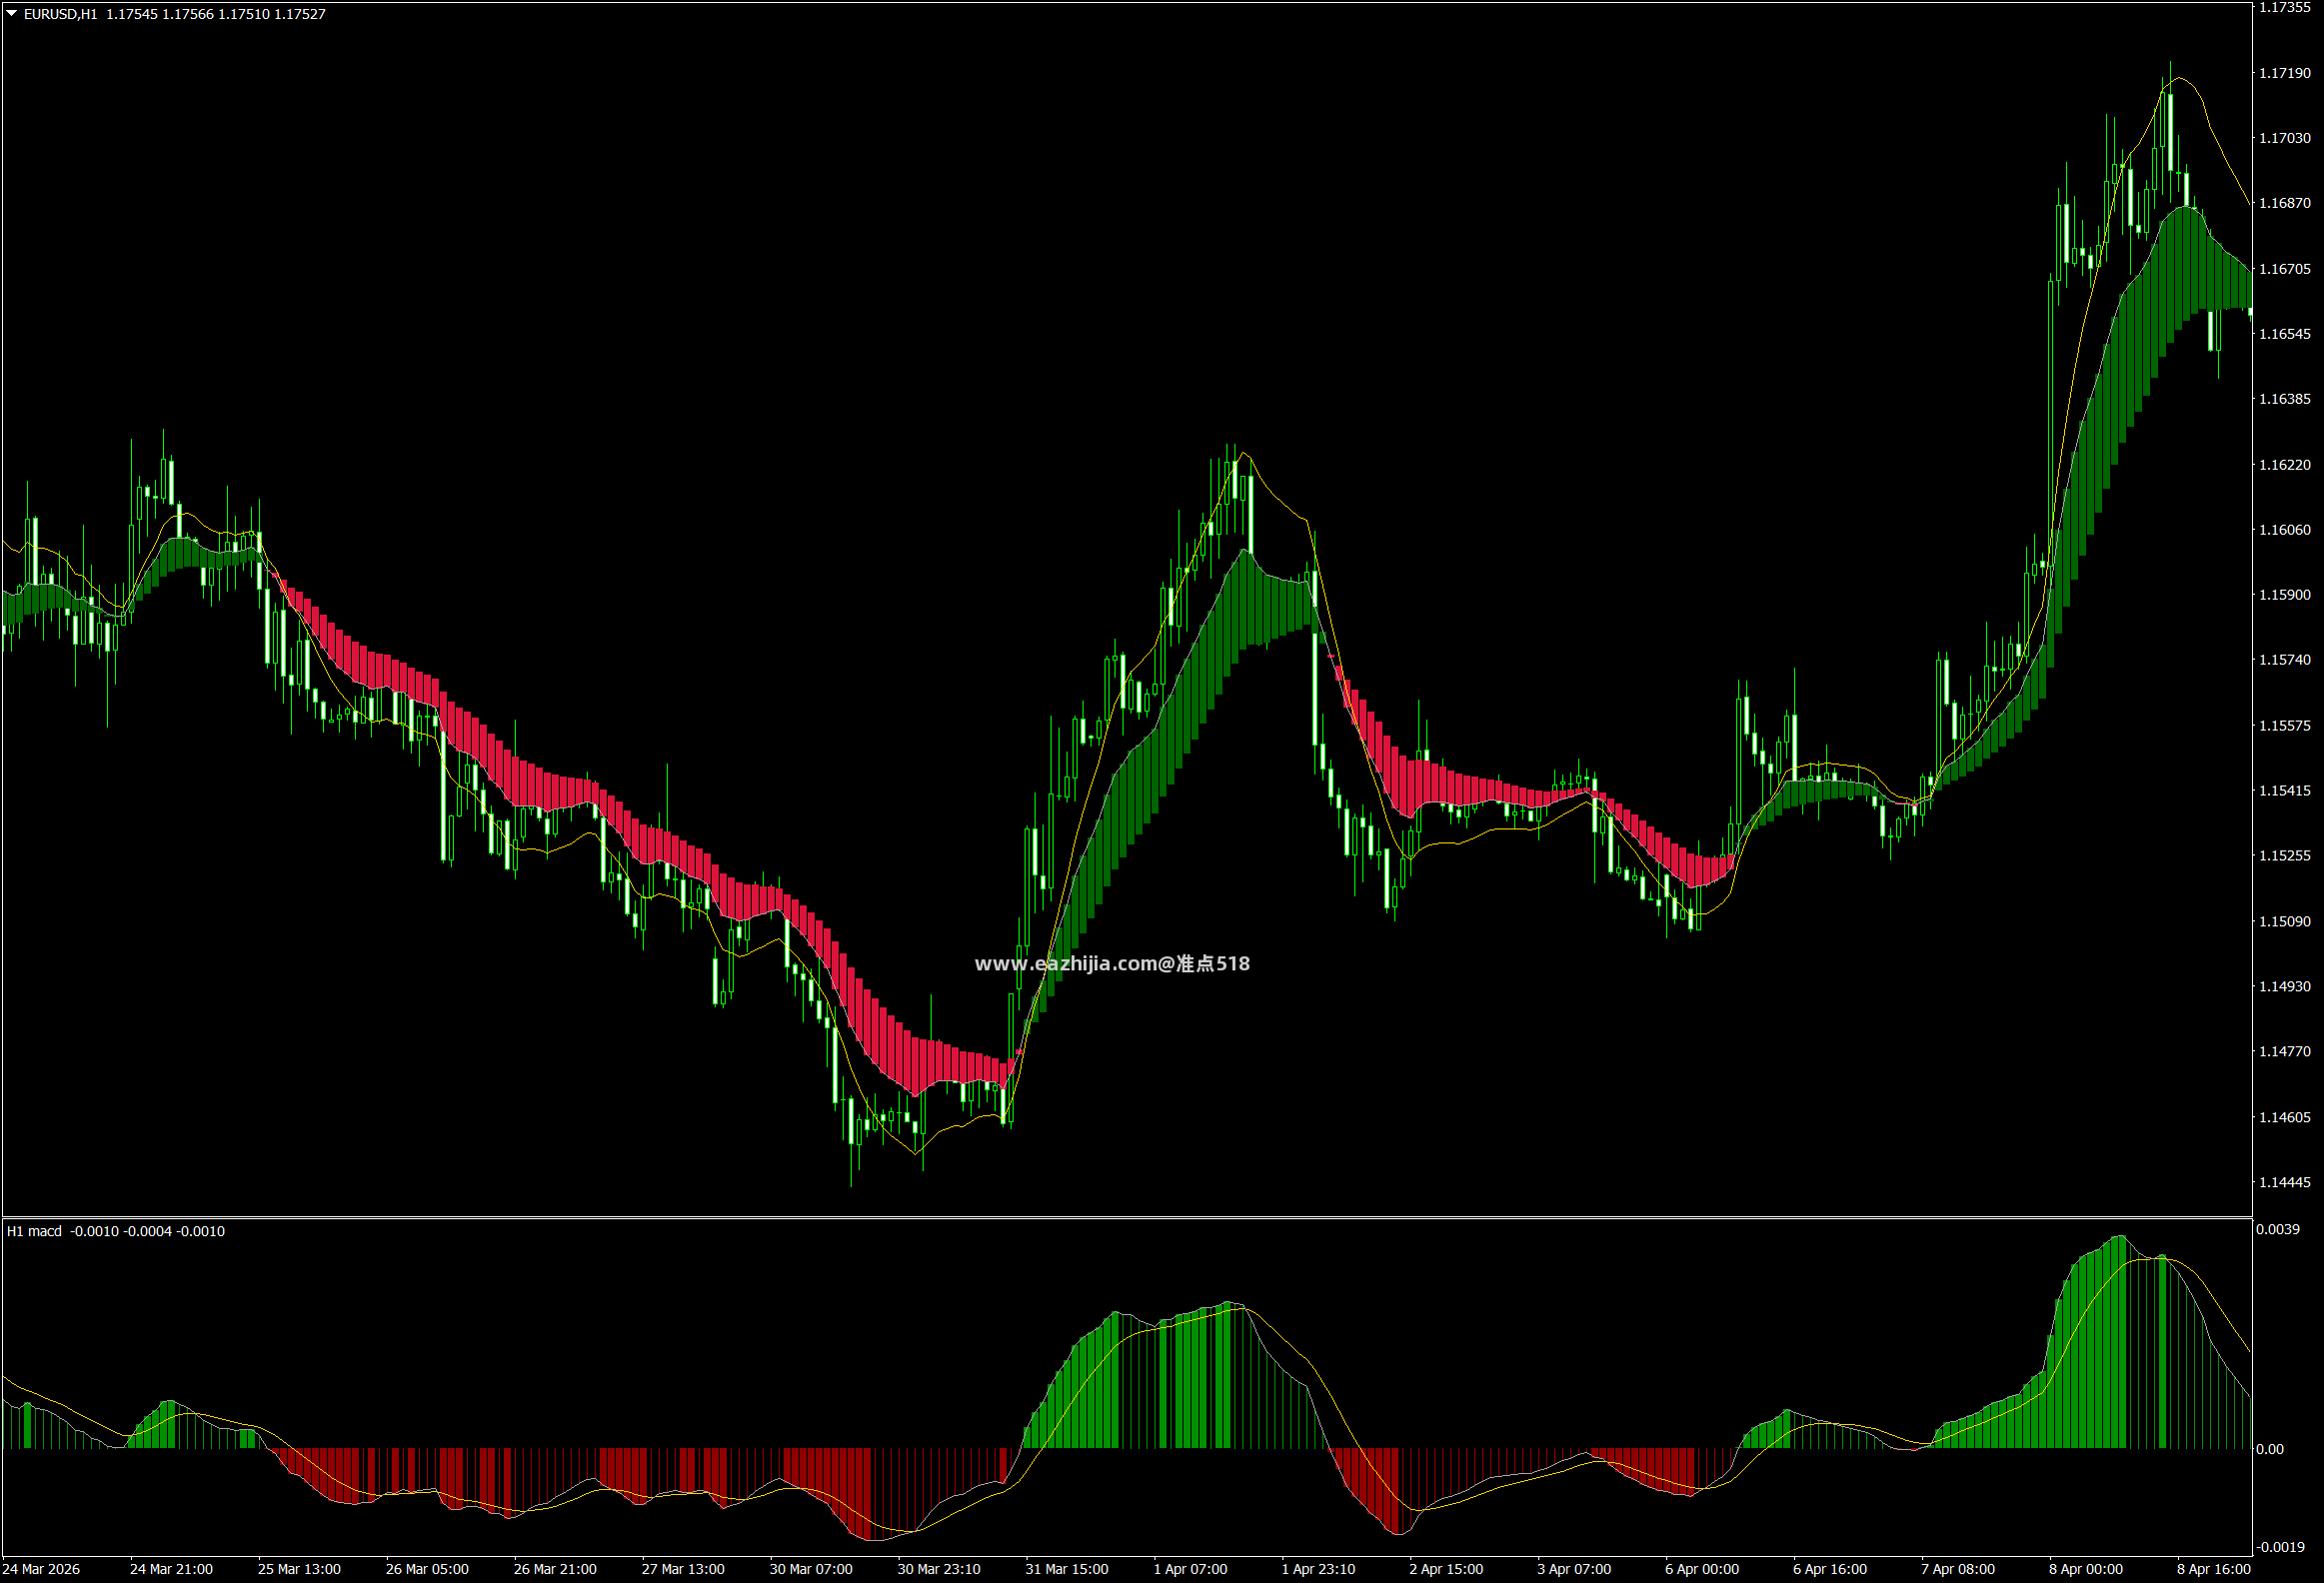2324x1583 pixels.
Task: Select the 1.15740 price scale label
Action: [x=2285, y=660]
